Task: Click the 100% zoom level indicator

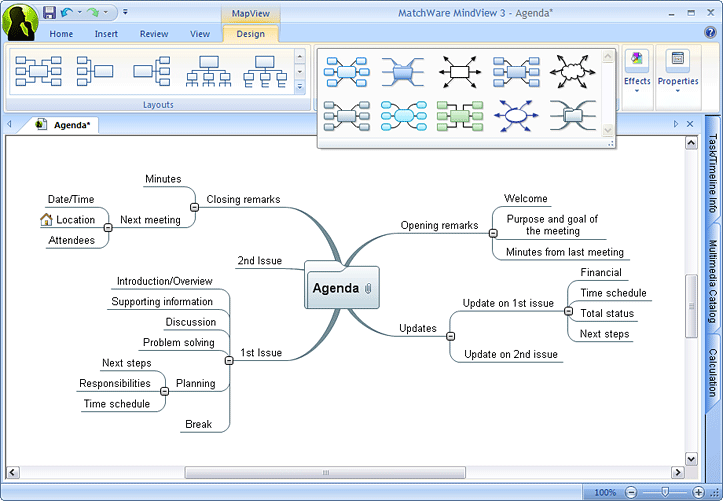Action: (x=605, y=492)
